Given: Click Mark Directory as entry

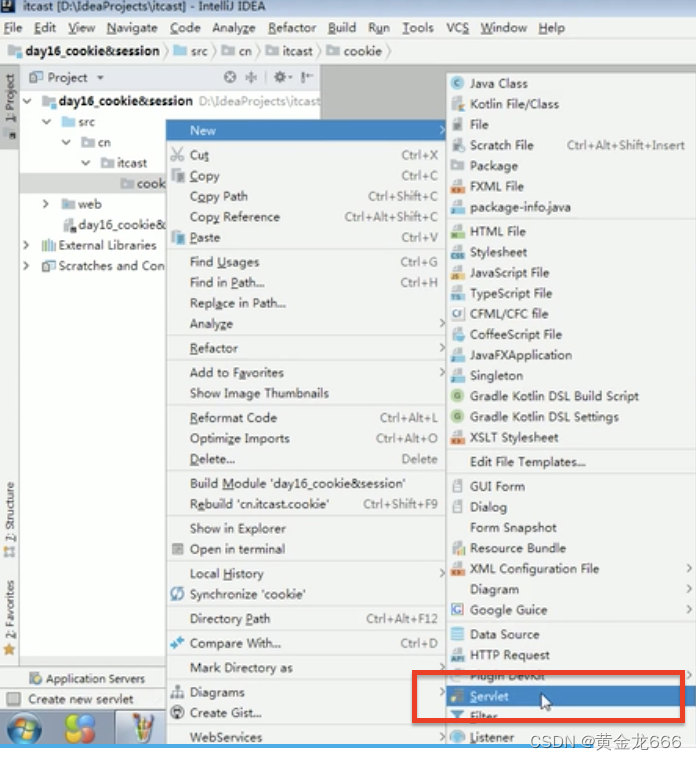Looking at the screenshot, I should coord(306,667).
